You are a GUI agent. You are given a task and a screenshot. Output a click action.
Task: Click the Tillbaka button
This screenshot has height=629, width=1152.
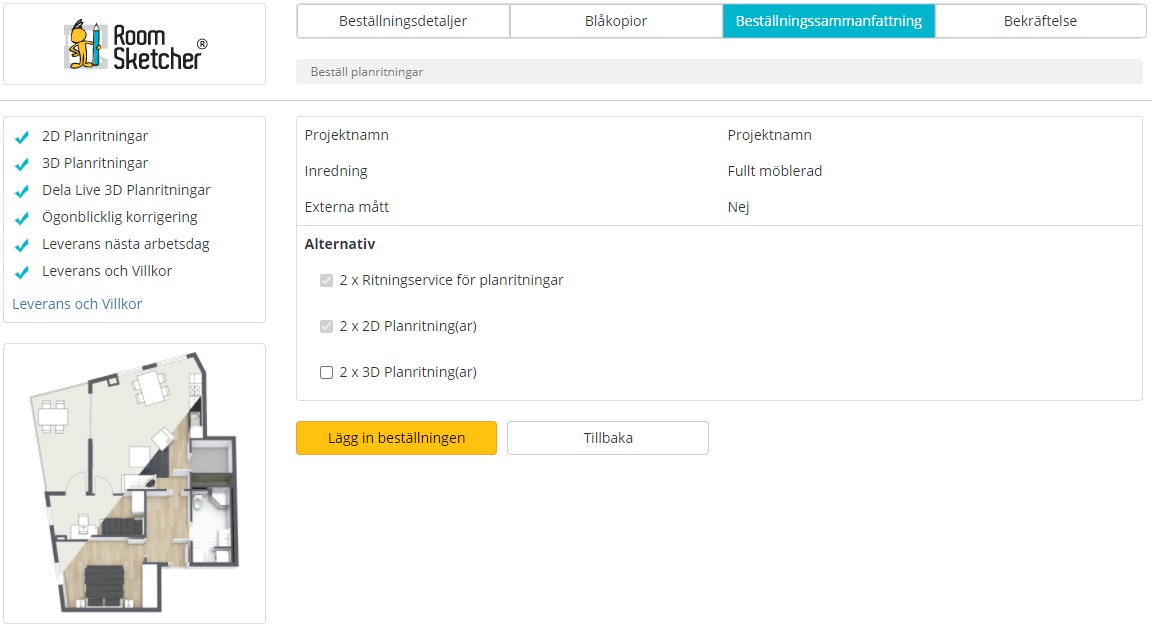pyautogui.click(x=608, y=438)
